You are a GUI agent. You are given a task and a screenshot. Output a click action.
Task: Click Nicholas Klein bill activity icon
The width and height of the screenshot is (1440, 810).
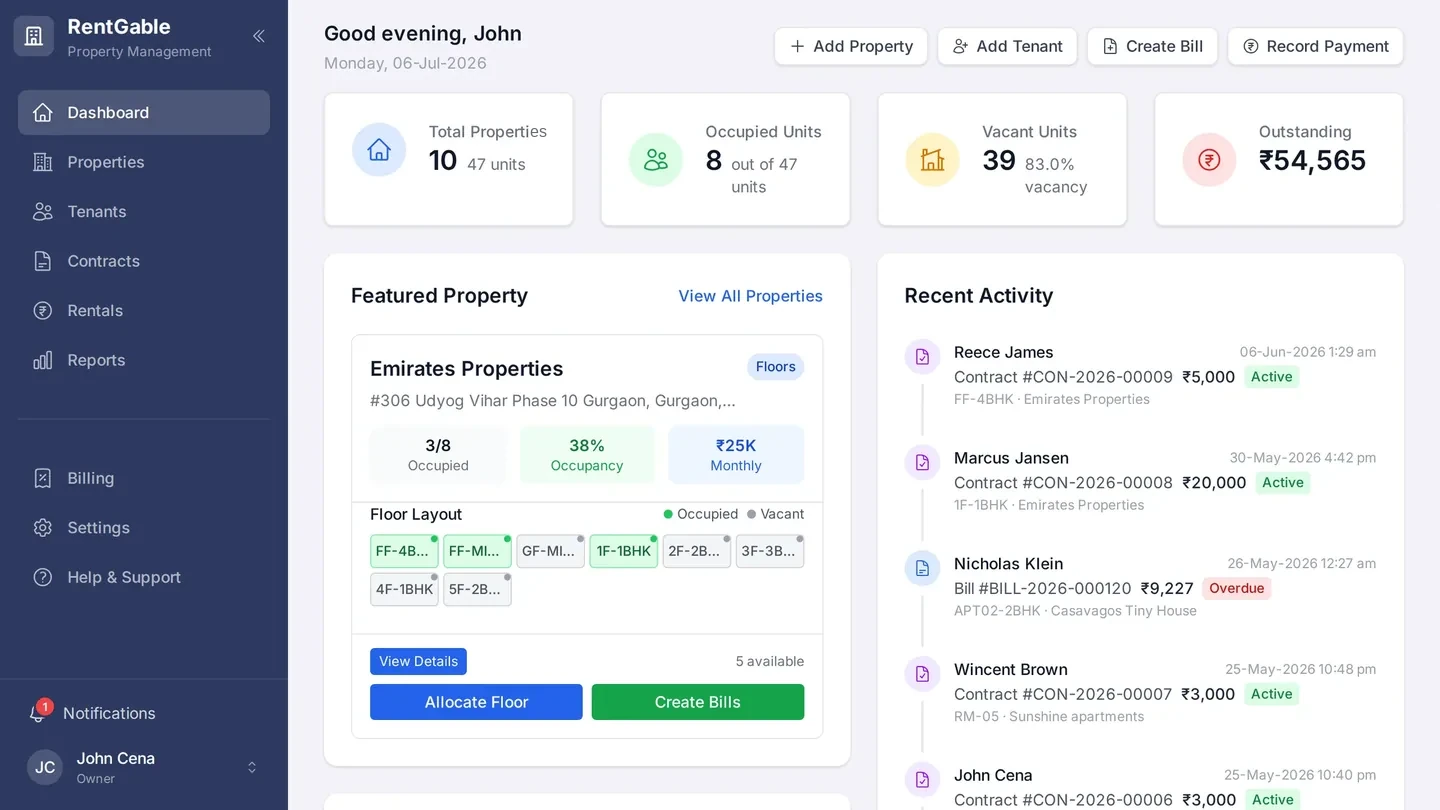click(922, 569)
